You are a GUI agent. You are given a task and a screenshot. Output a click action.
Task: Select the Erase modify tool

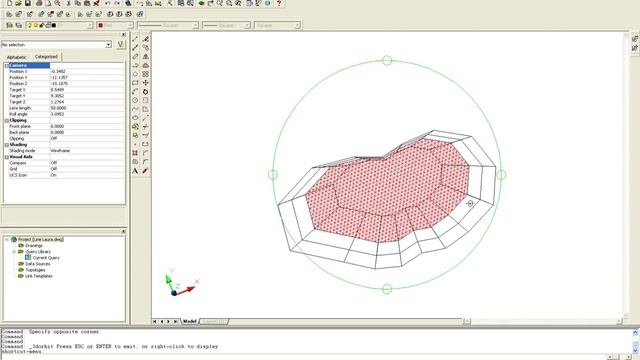point(146,39)
